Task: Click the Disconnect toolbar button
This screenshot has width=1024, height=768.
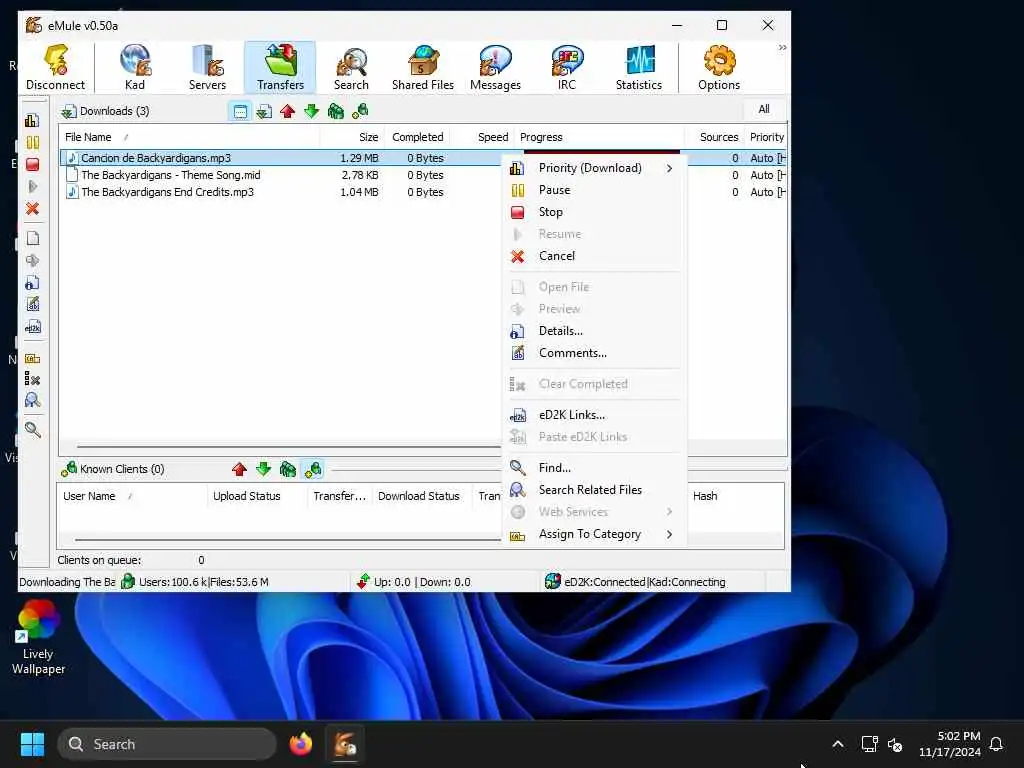Action: [x=56, y=67]
